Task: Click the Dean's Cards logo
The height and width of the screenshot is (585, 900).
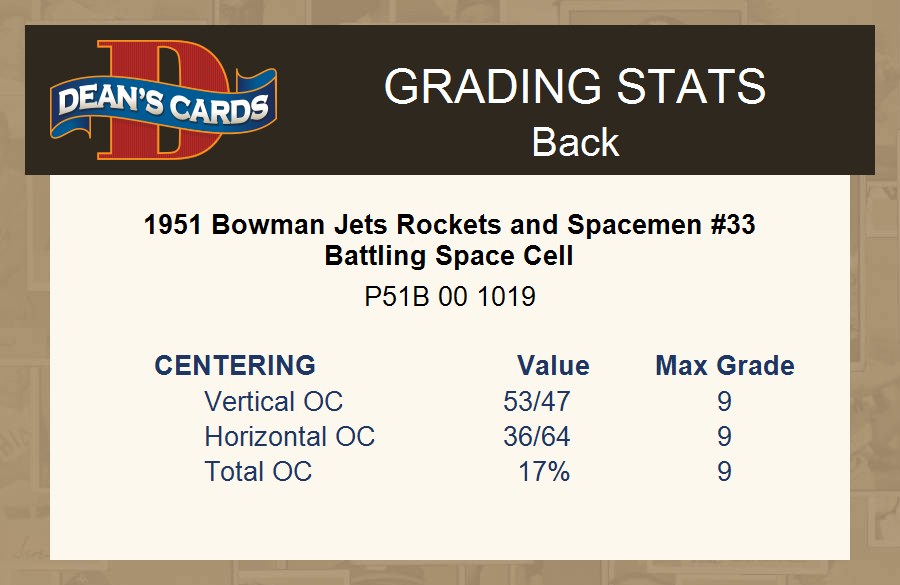Action: pyautogui.click(x=163, y=100)
